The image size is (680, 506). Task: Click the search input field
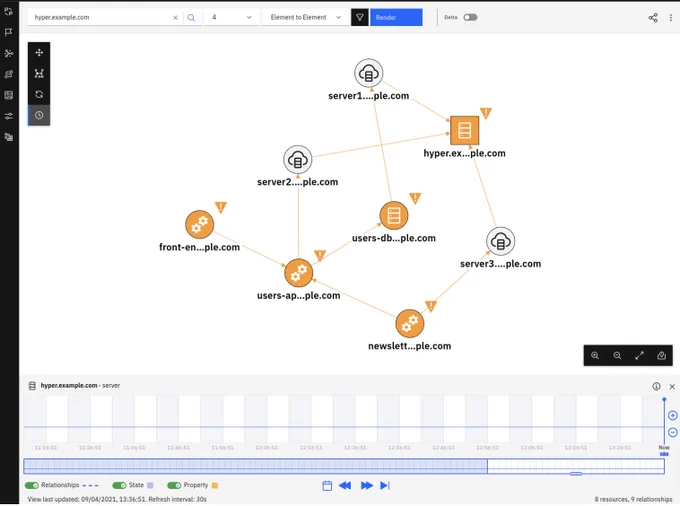click(100, 17)
